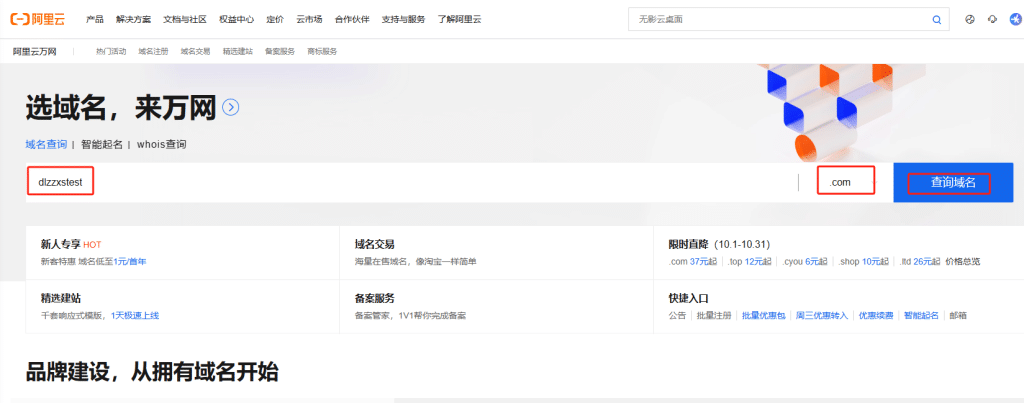Viewport: 1024px width, 403px height.
Task: Open the 合作伙伴 menu
Action: (352, 20)
